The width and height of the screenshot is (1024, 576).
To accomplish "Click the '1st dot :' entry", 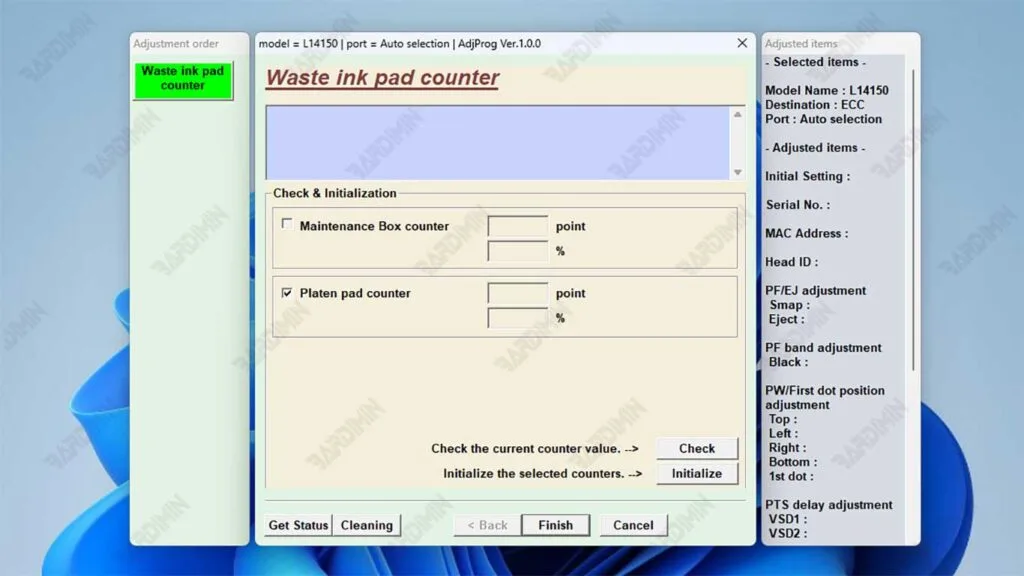I will (791, 477).
